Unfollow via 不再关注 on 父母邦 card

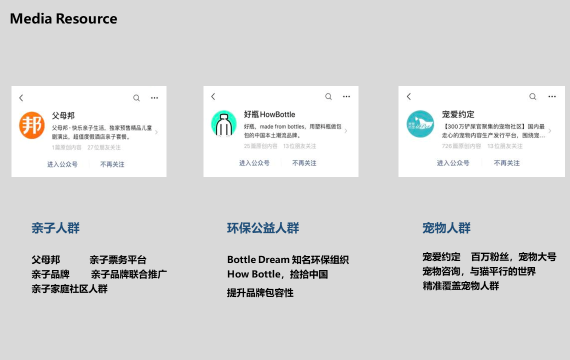click(x=112, y=164)
